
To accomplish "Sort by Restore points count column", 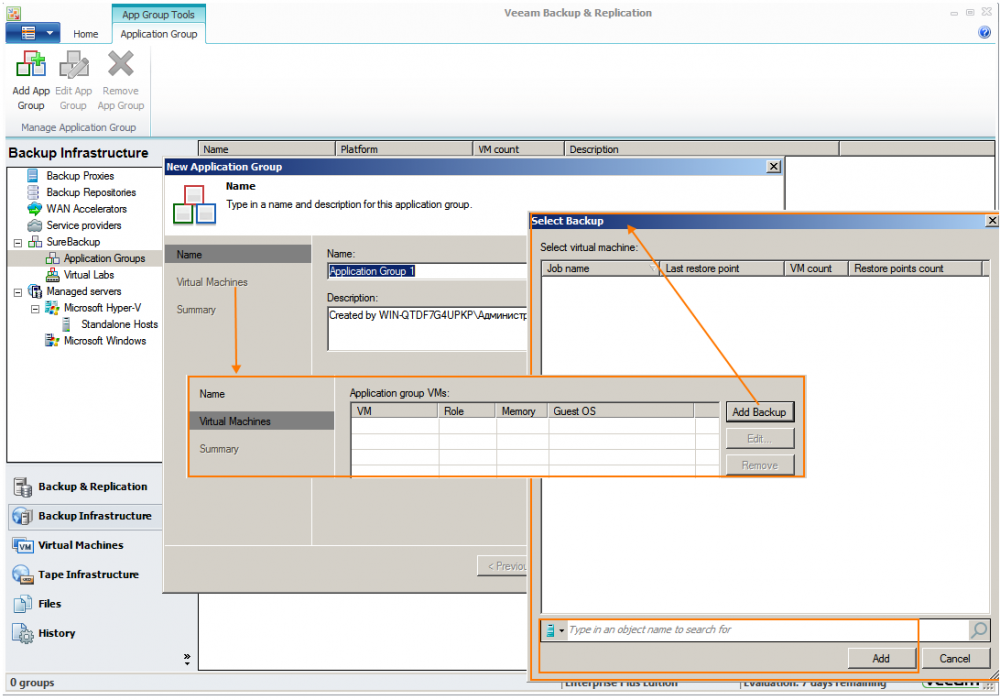I will coord(915,268).
